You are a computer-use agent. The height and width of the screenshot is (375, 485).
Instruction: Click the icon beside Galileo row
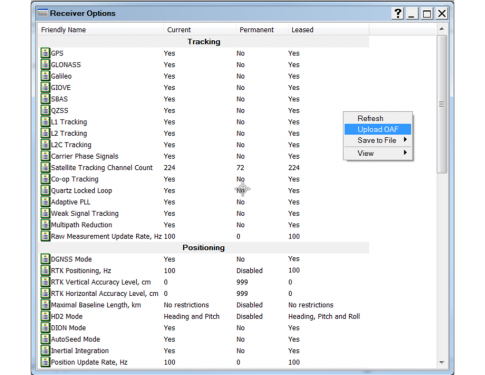(45, 76)
